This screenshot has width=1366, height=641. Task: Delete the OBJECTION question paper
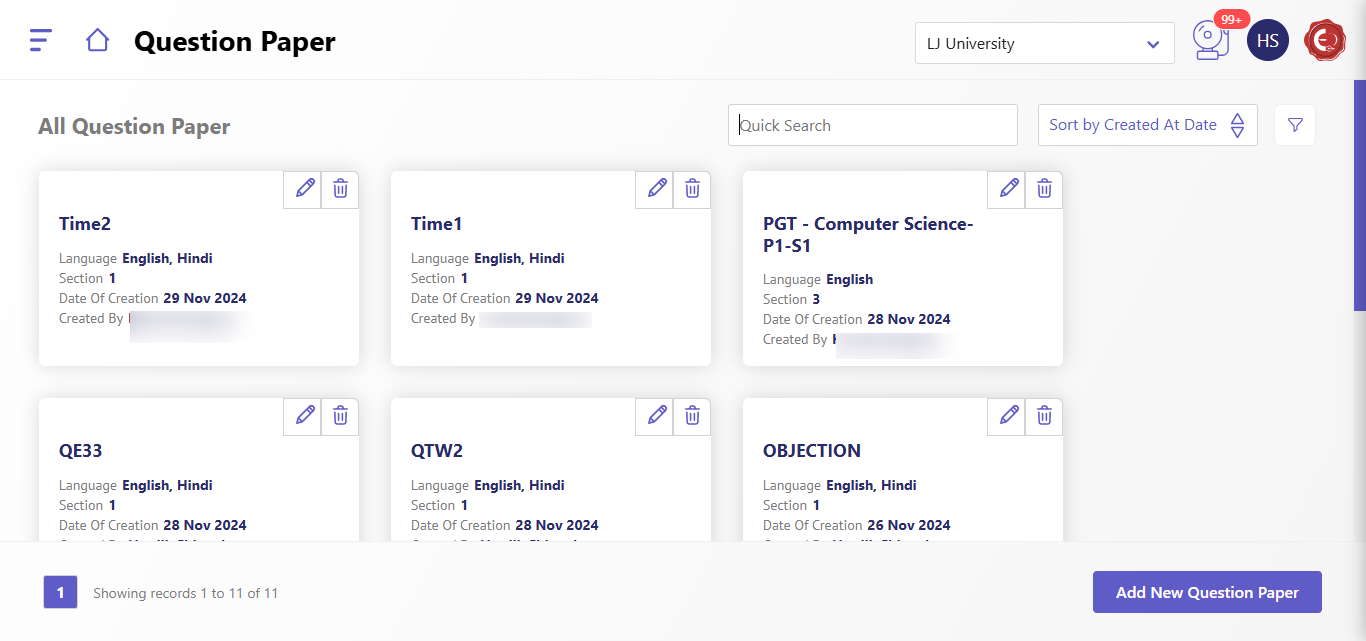click(1044, 415)
